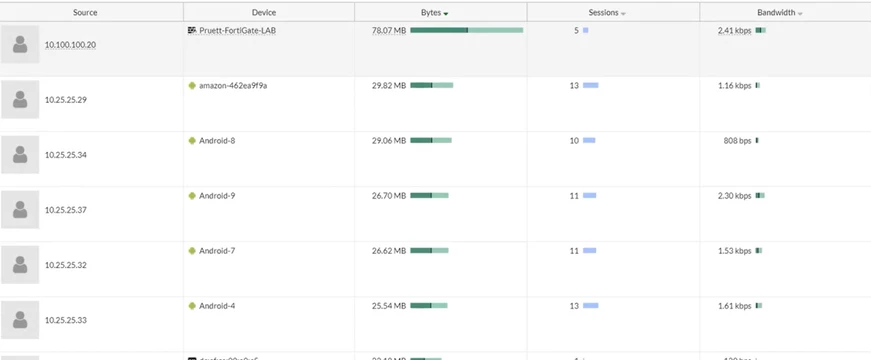The height and width of the screenshot is (360, 871).
Task: Click the user avatar for 10.25.25.32
Action: click(x=20, y=264)
